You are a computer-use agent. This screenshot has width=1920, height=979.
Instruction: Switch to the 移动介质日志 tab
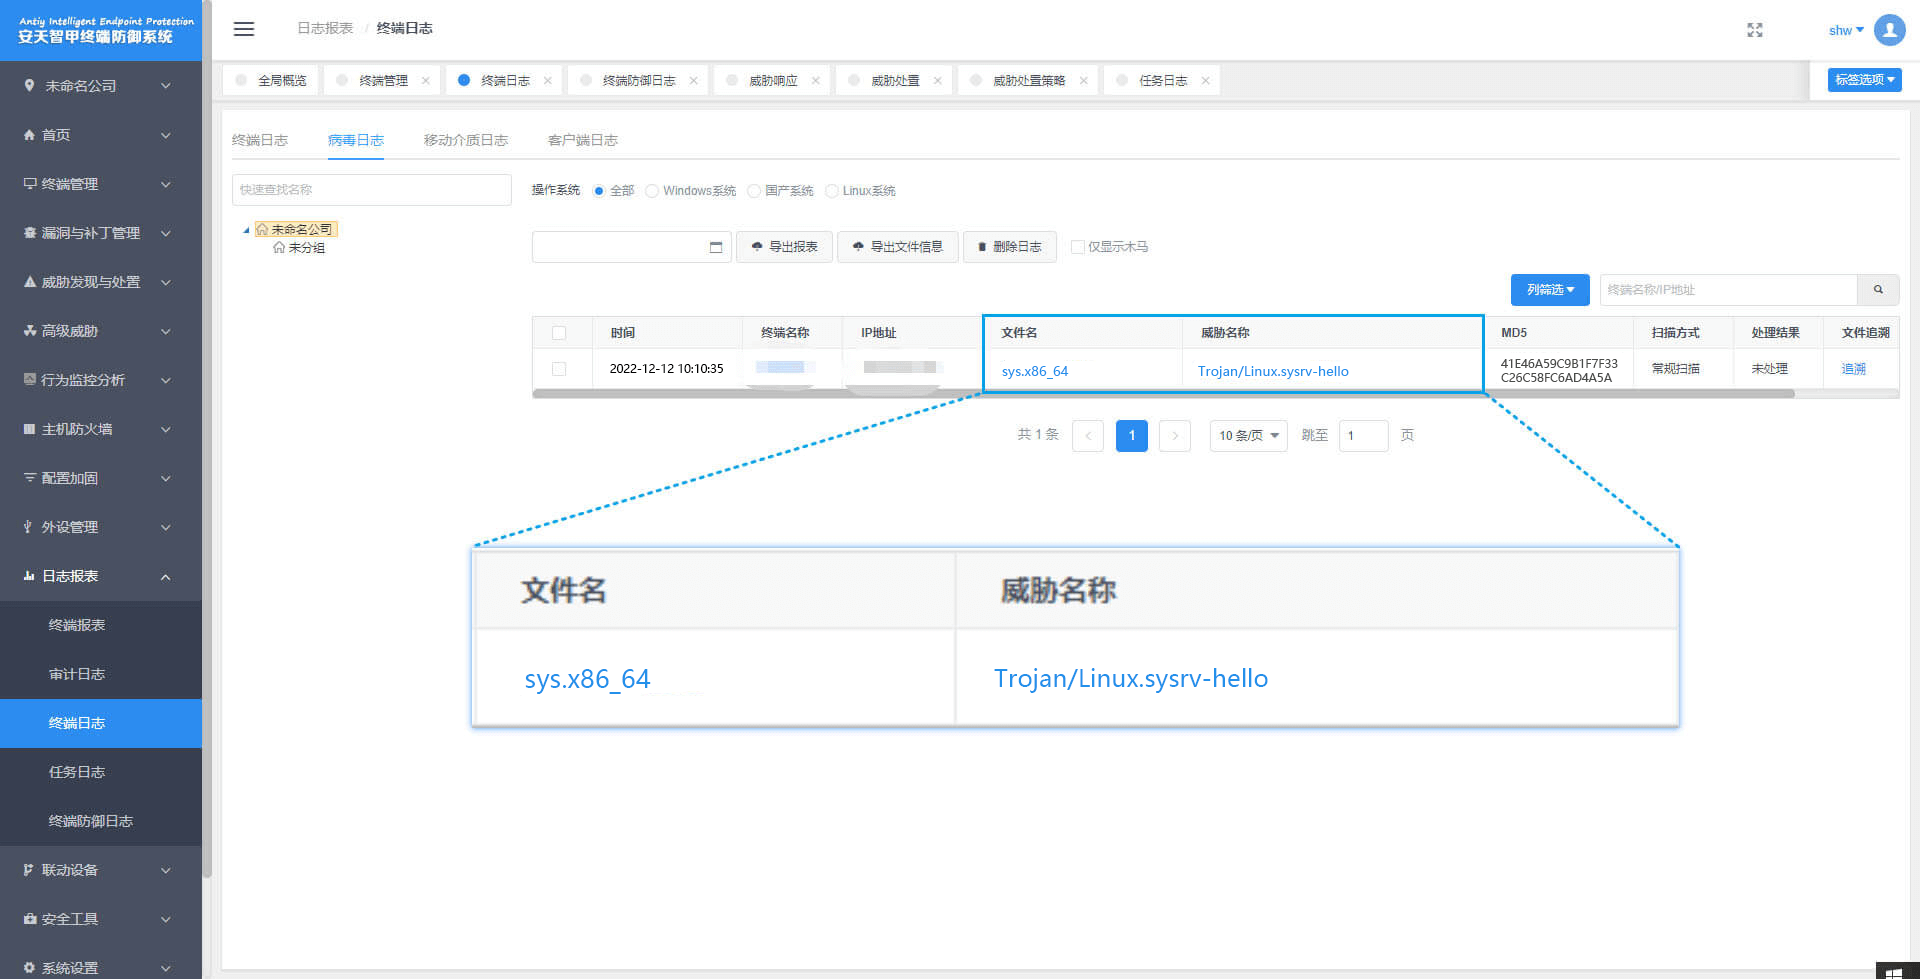pyautogui.click(x=465, y=140)
